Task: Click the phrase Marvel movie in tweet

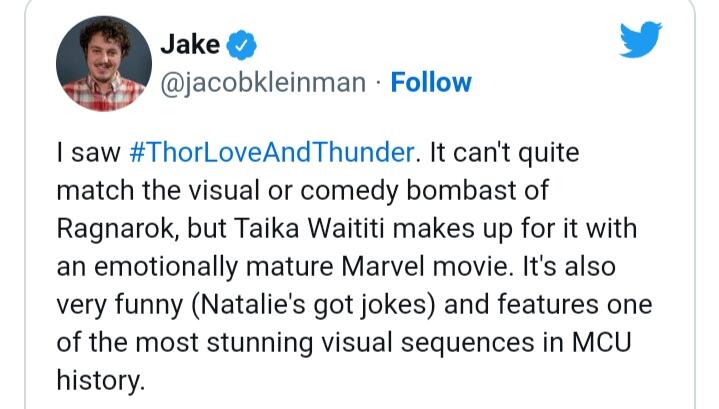Action: 426,266
